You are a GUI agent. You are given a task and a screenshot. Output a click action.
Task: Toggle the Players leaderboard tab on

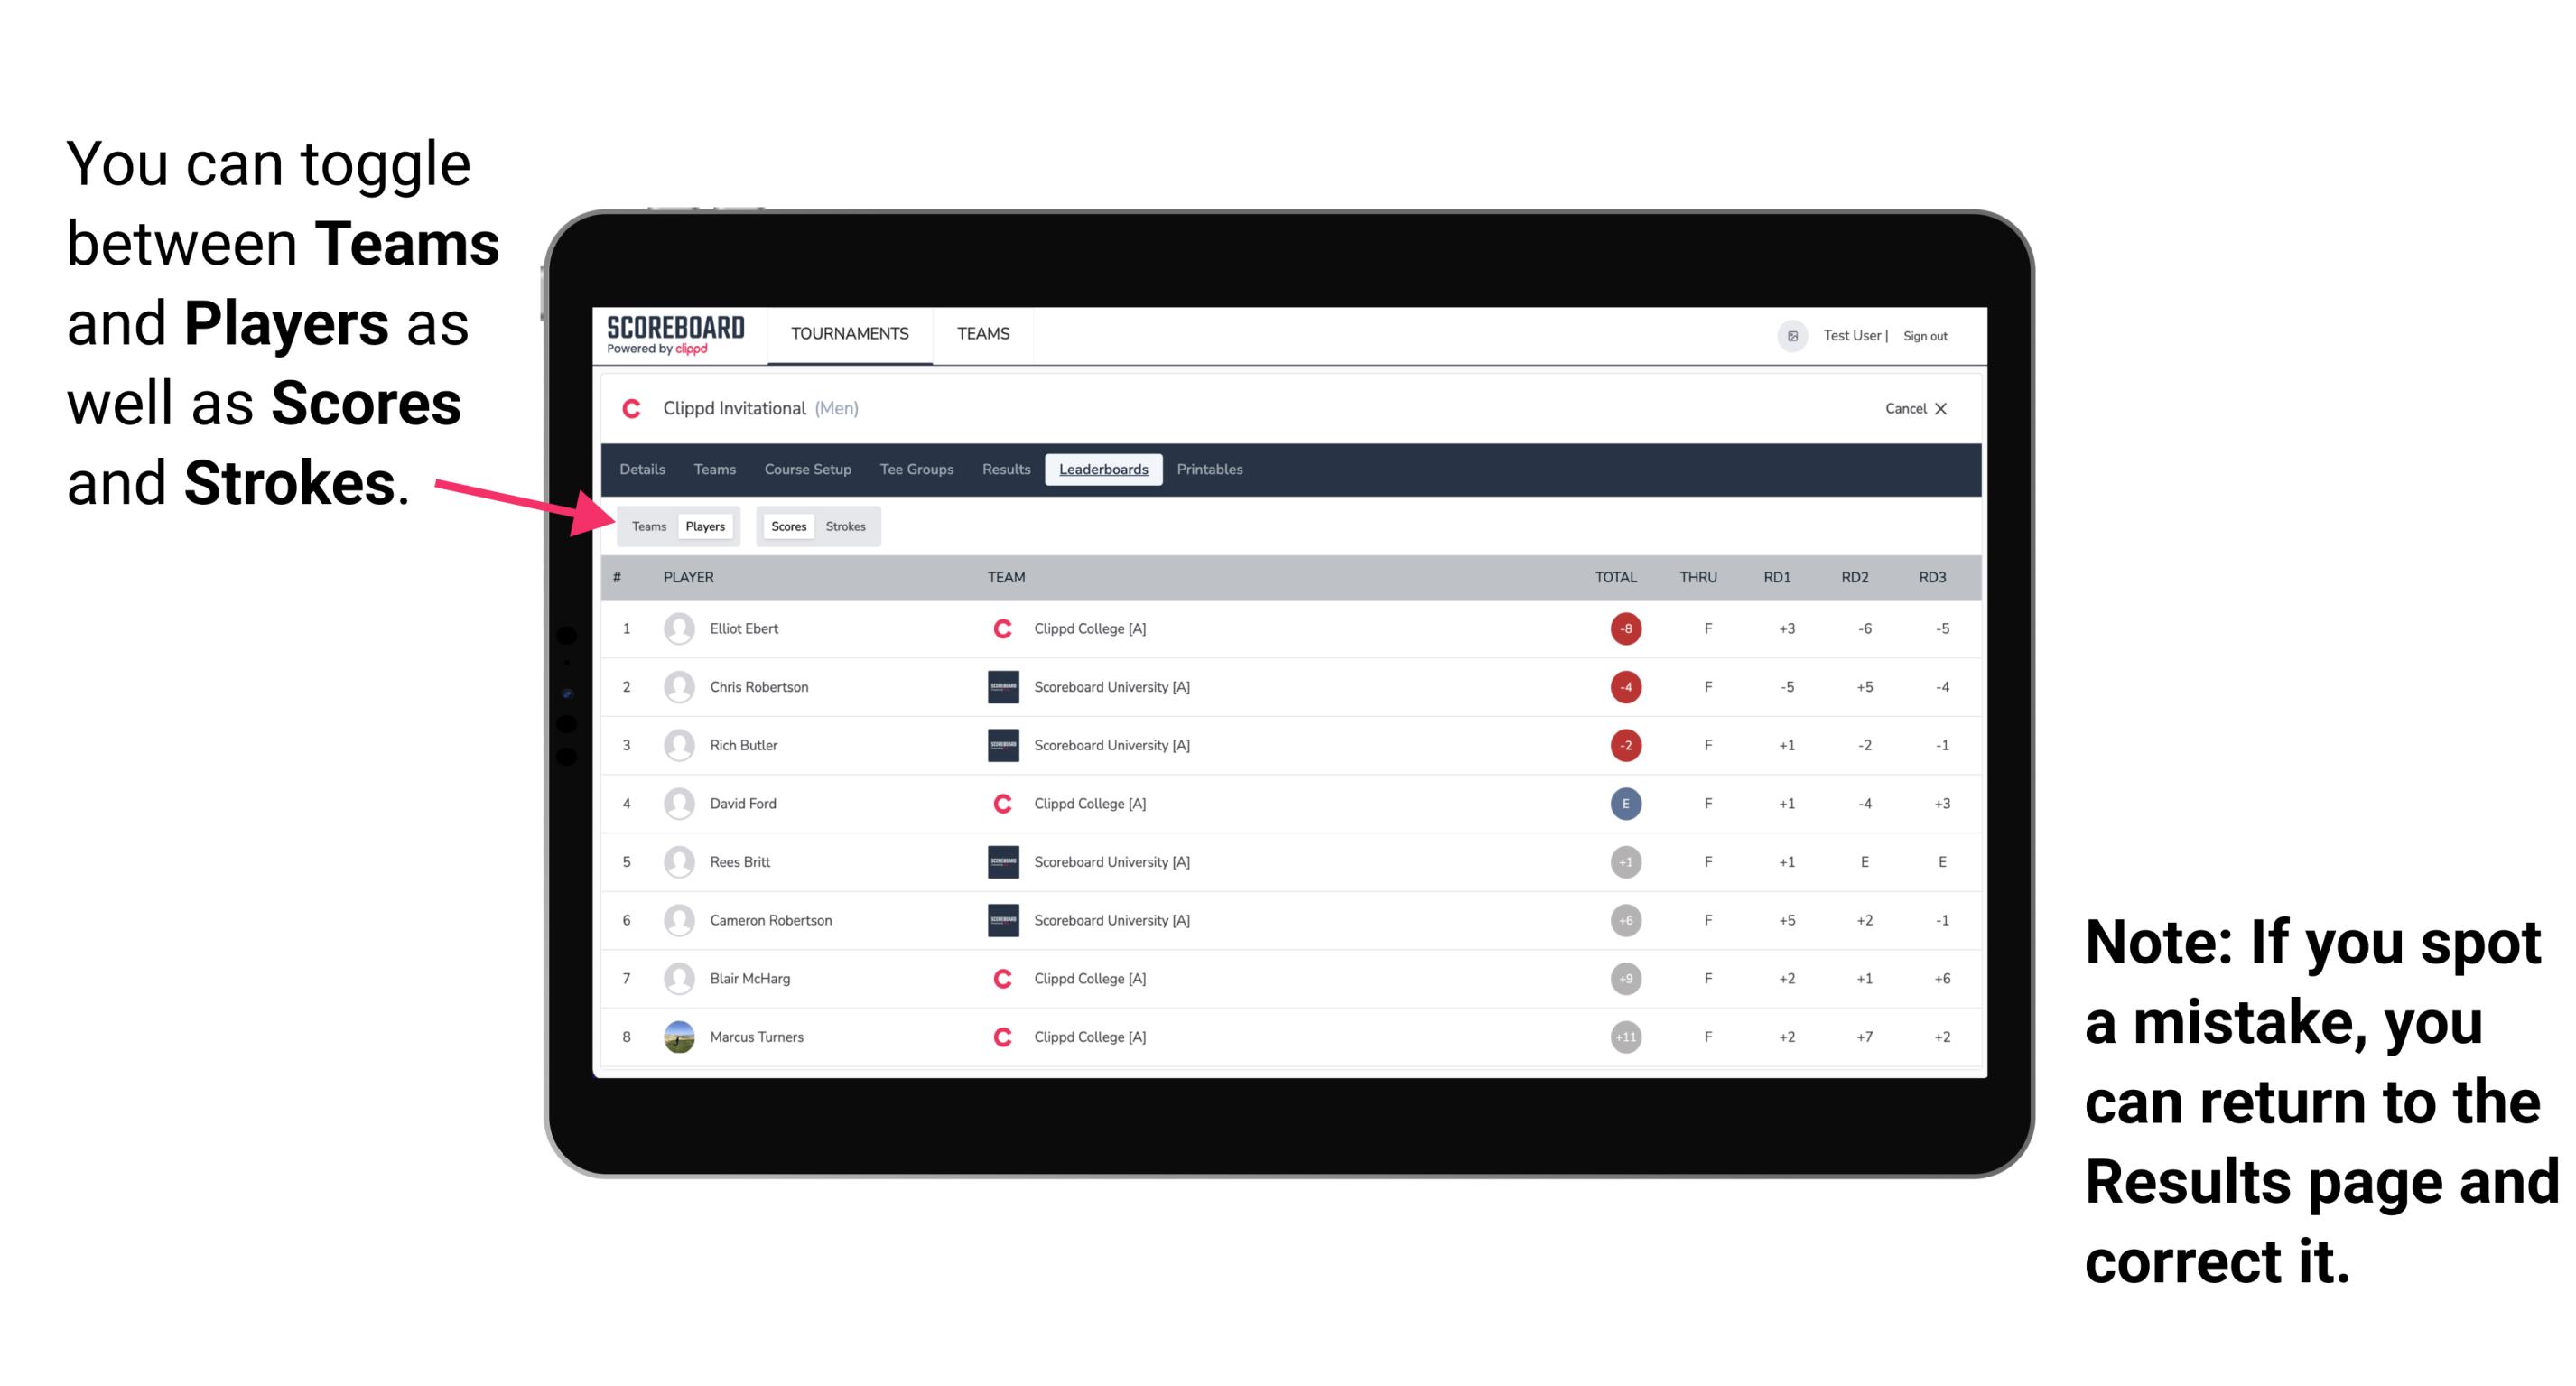704,526
